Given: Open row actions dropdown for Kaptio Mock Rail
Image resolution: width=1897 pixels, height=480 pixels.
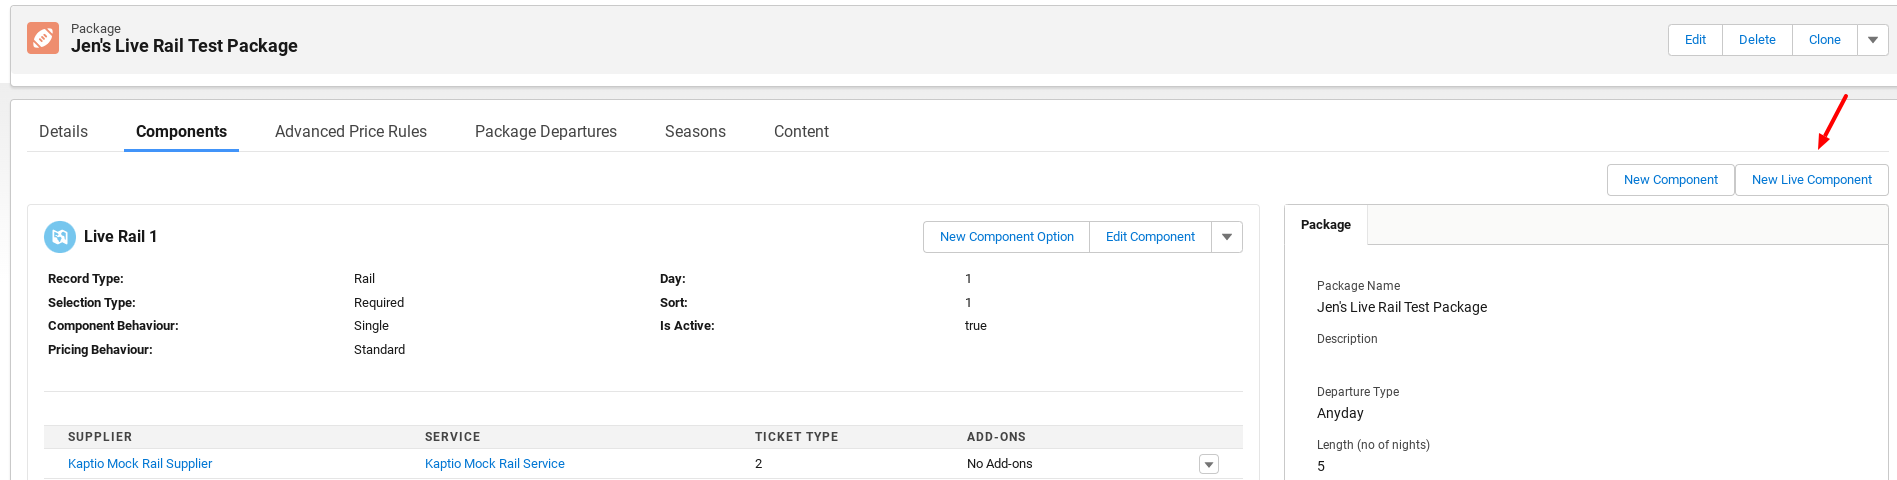Looking at the screenshot, I should pos(1208,464).
